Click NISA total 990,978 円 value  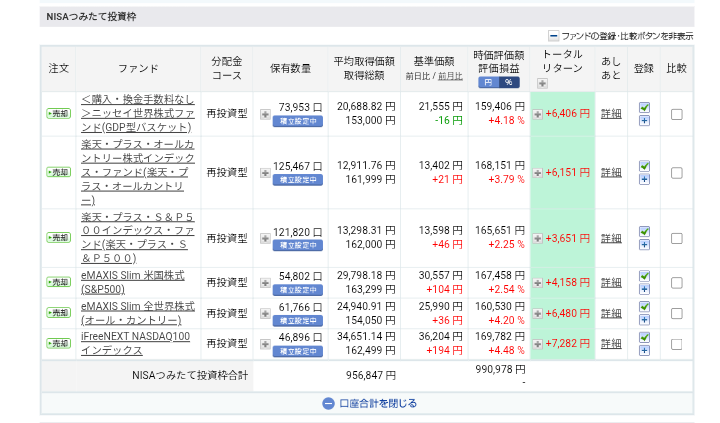click(x=500, y=369)
